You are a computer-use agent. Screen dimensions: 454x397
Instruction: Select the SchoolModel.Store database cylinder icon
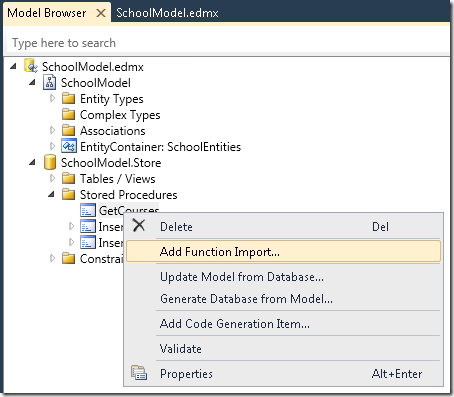tap(50, 162)
